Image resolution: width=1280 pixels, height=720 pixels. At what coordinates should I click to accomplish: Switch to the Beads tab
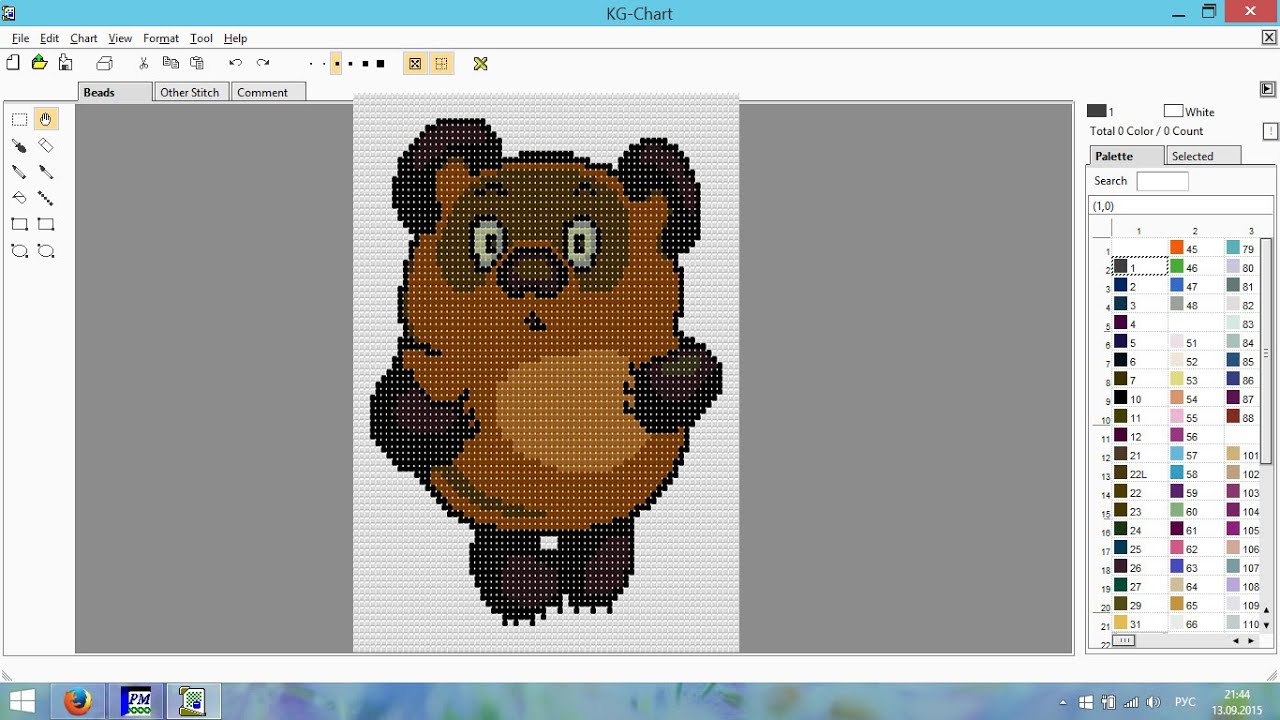click(x=115, y=92)
